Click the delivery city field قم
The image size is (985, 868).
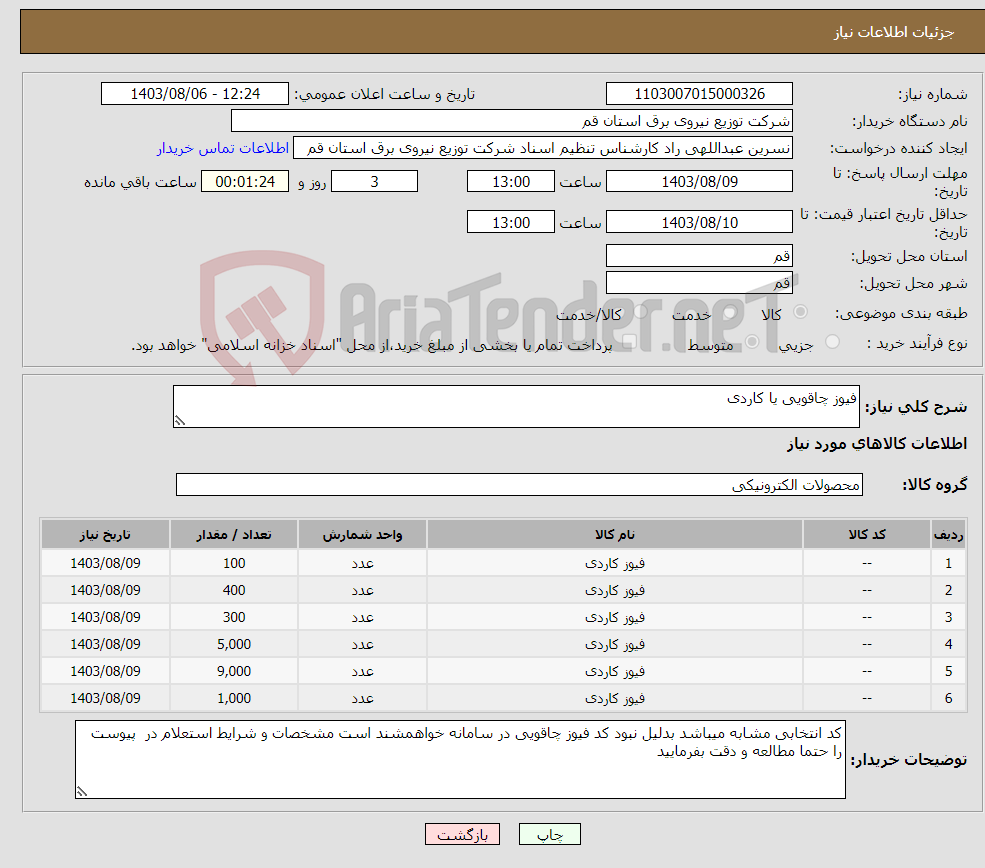[699, 283]
